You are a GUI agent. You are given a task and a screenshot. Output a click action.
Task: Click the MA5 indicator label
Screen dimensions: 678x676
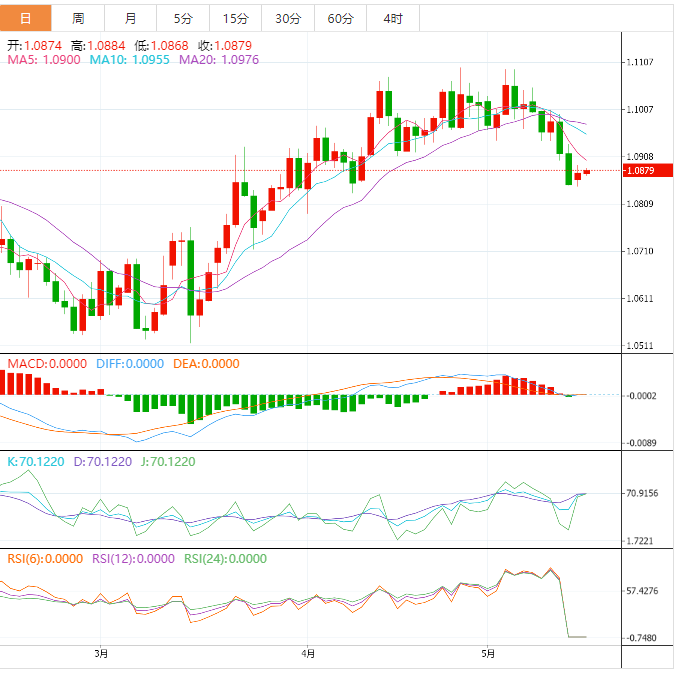coord(41,61)
